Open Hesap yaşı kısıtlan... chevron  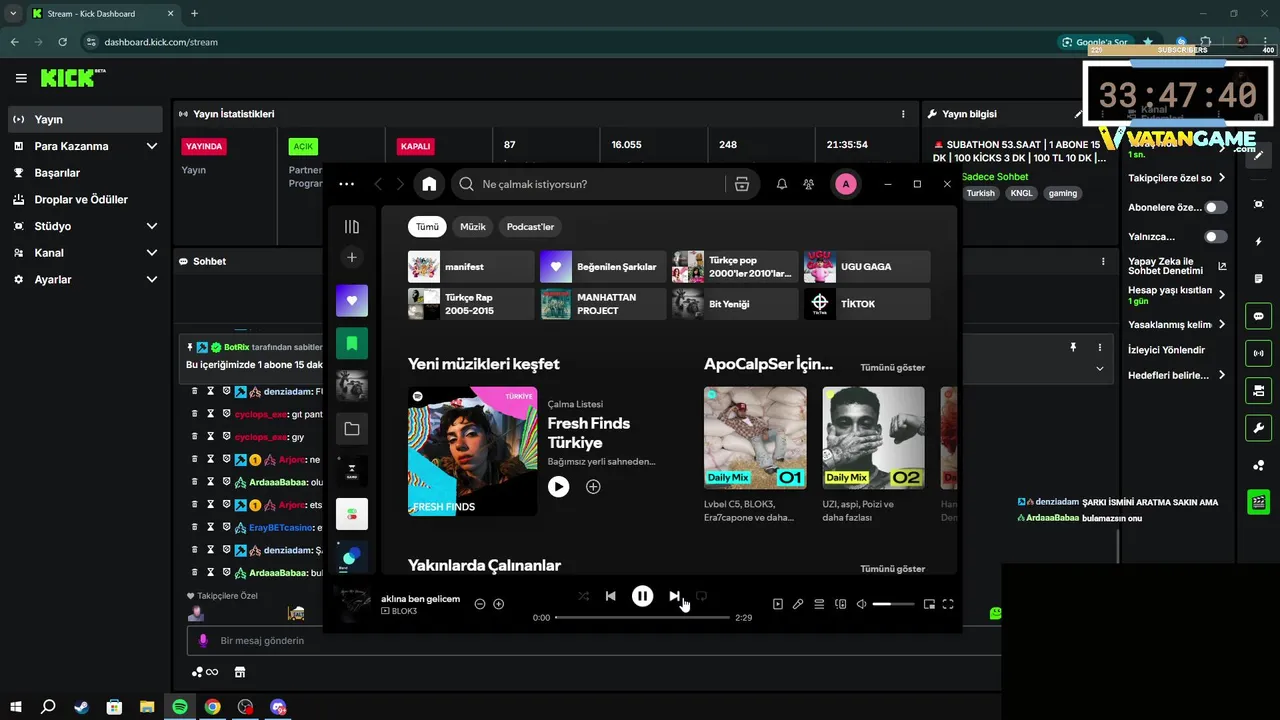(x=1222, y=295)
